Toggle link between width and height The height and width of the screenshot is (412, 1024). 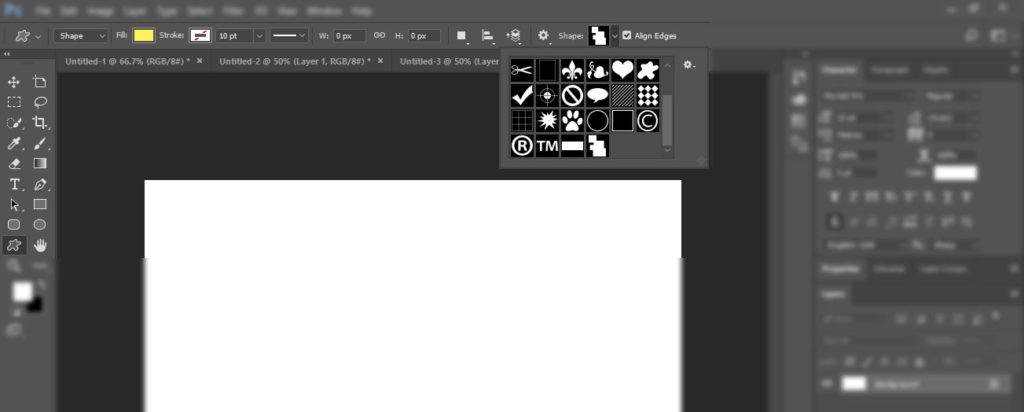coord(379,35)
